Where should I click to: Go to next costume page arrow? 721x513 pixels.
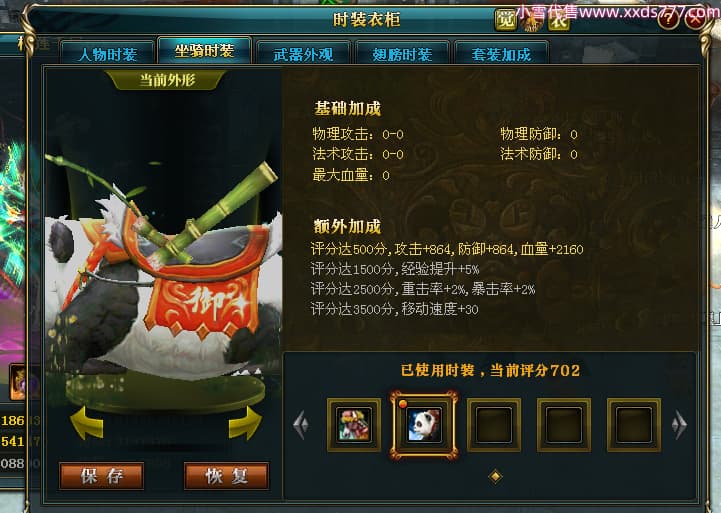(679, 425)
